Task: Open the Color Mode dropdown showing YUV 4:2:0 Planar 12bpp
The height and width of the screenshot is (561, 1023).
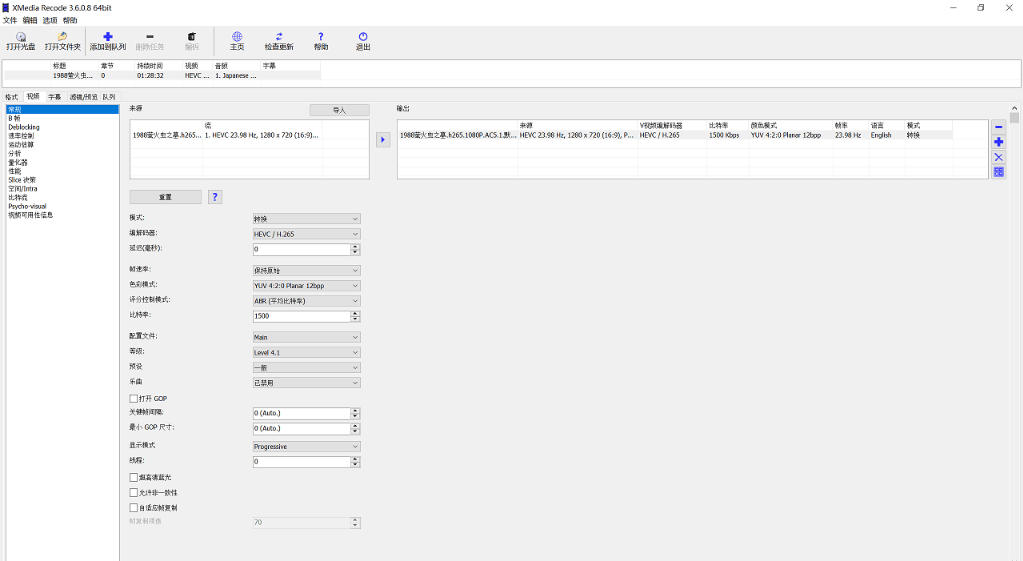Action: pos(306,286)
